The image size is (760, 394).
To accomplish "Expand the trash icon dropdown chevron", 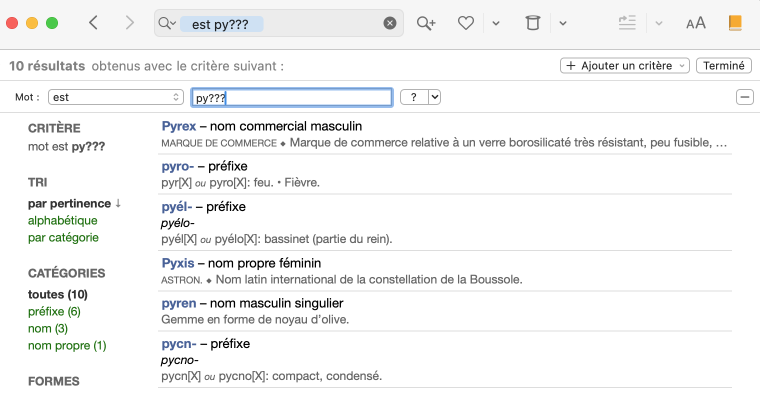I will 563,23.
